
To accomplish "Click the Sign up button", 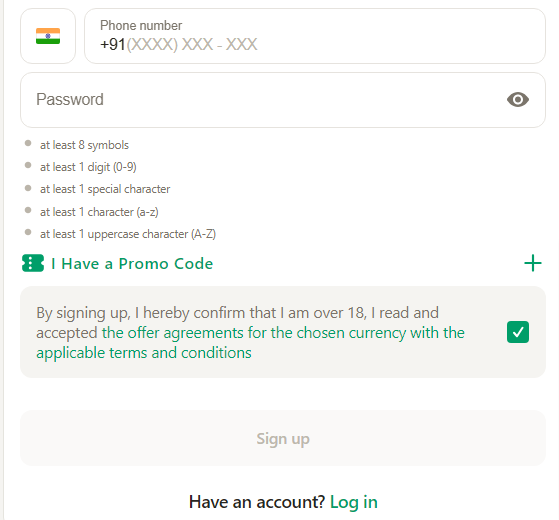I will (x=283, y=438).
